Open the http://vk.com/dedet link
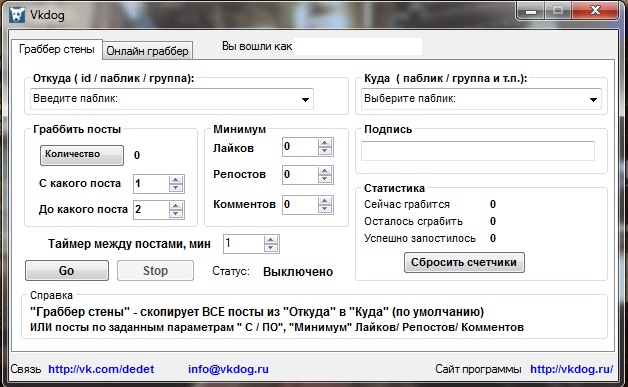This screenshot has height=387, width=628. pyautogui.click(x=101, y=369)
